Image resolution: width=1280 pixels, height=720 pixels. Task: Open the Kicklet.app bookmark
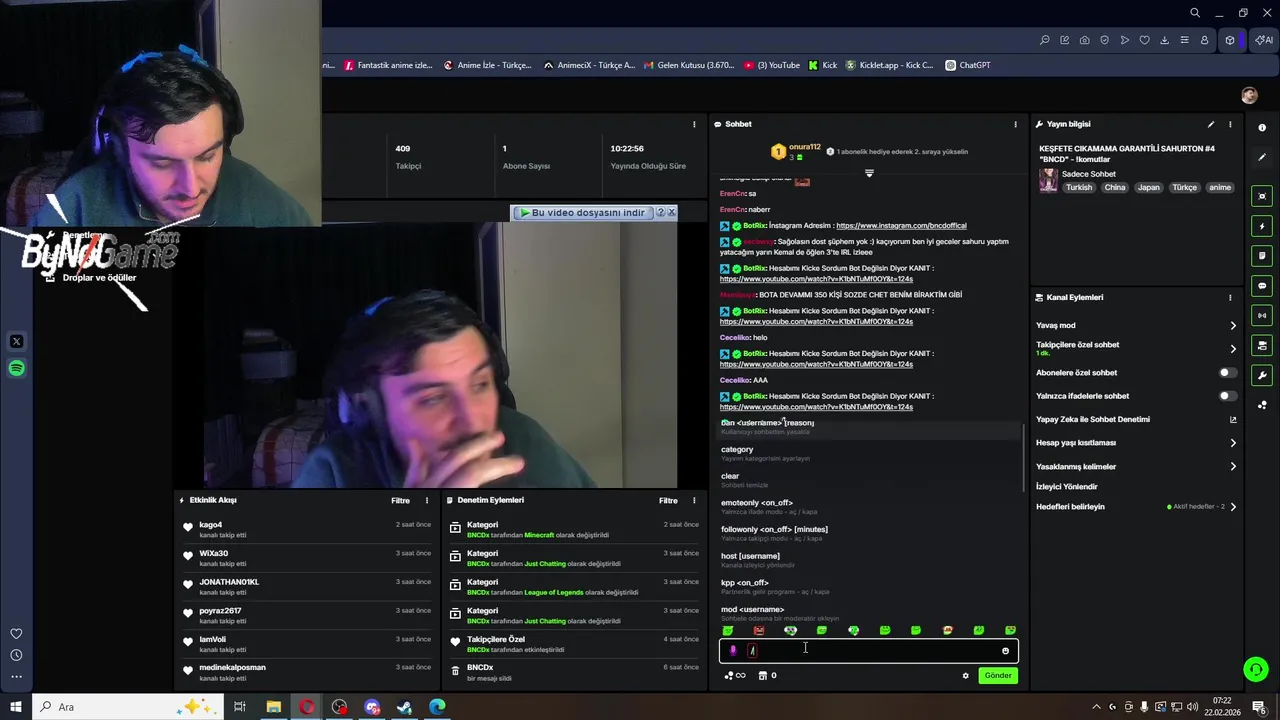889,65
